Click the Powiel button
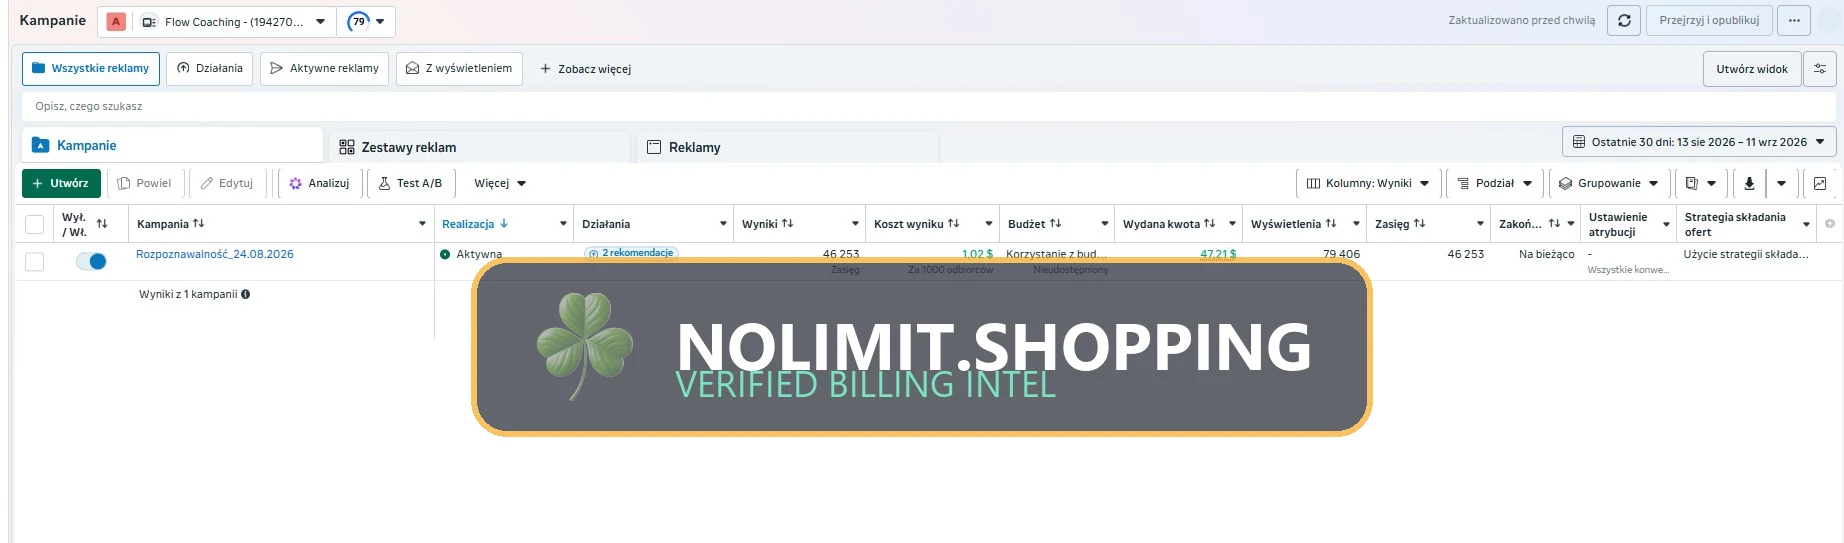The height and width of the screenshot is (543, 1844). click(x=145, y=183)
